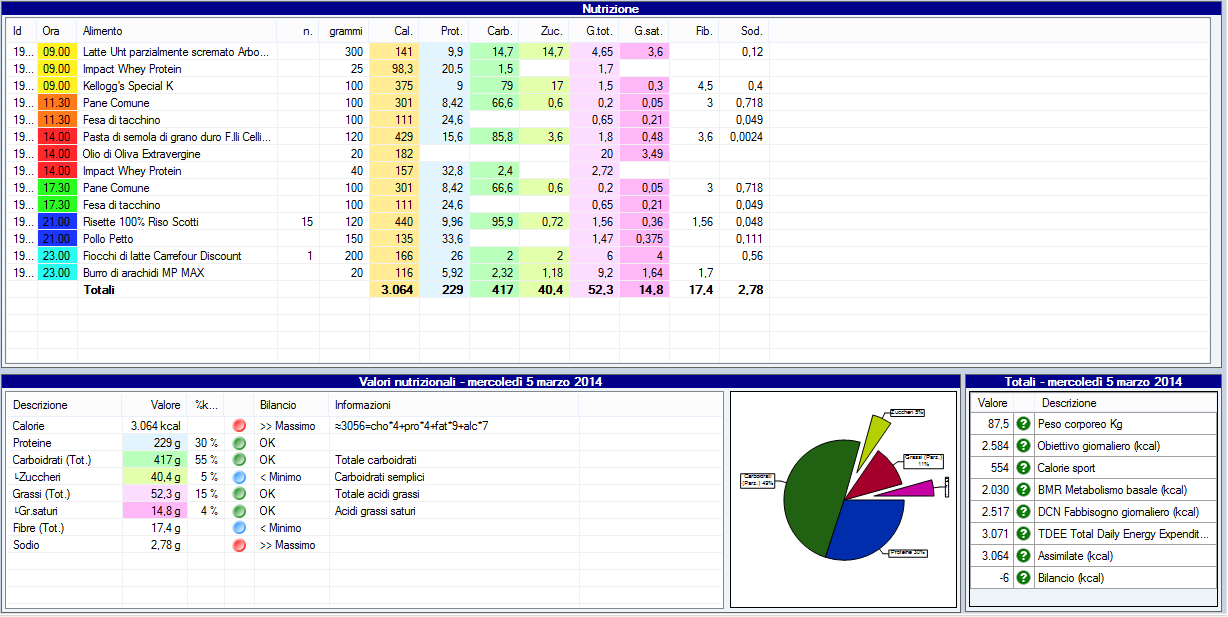Sort the food table by Cal. column
The image size is (1228, 617).
click(403, 32)
